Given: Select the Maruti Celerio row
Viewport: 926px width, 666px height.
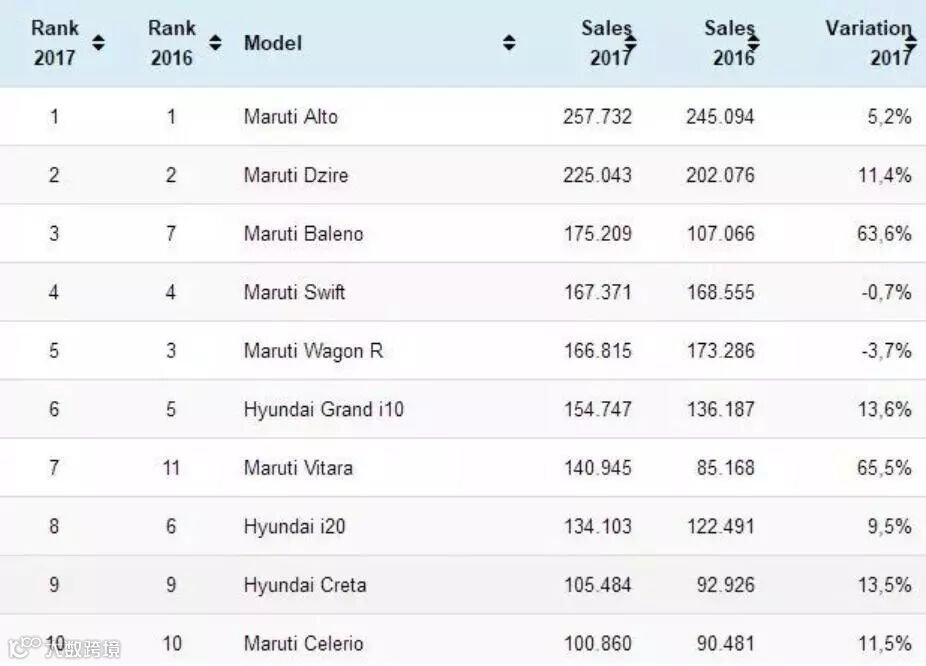Looking at the screenshot, I should 303,643.
